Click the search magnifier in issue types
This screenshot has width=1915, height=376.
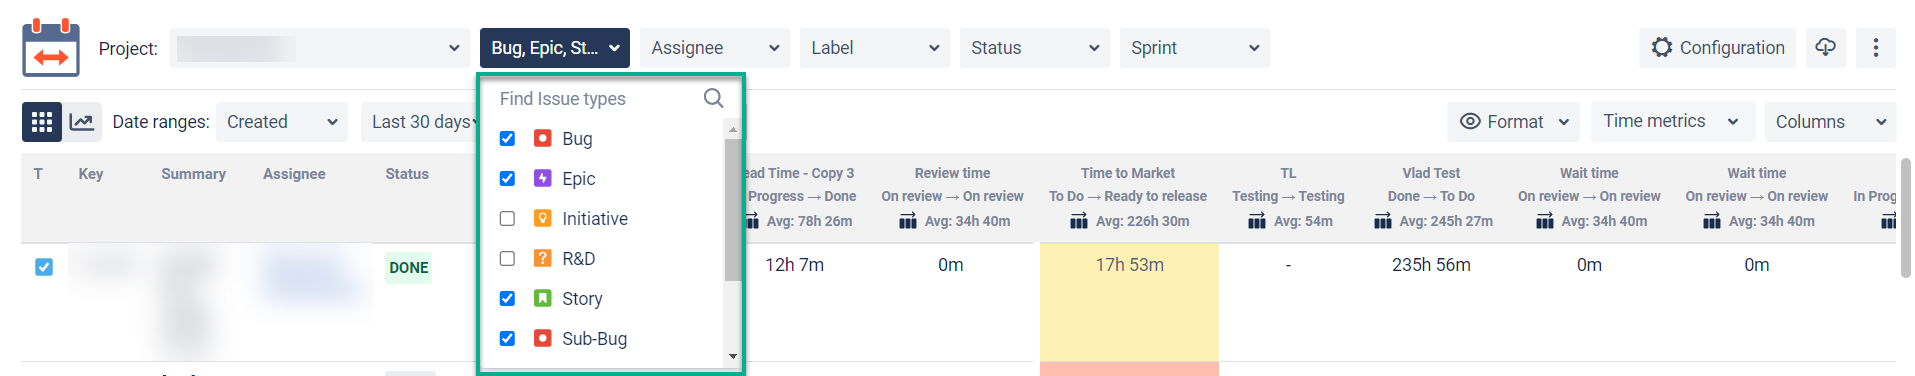point(713,98)
